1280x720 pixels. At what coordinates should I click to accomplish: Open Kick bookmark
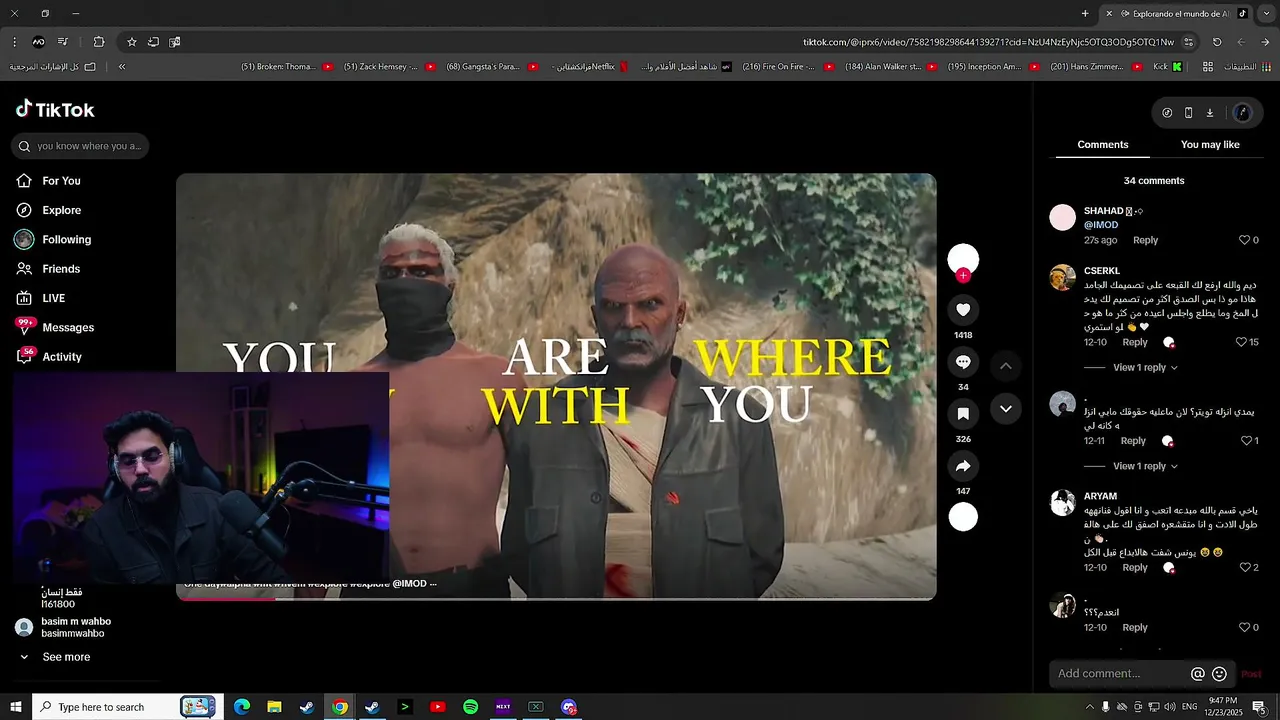click(1168, 67)
